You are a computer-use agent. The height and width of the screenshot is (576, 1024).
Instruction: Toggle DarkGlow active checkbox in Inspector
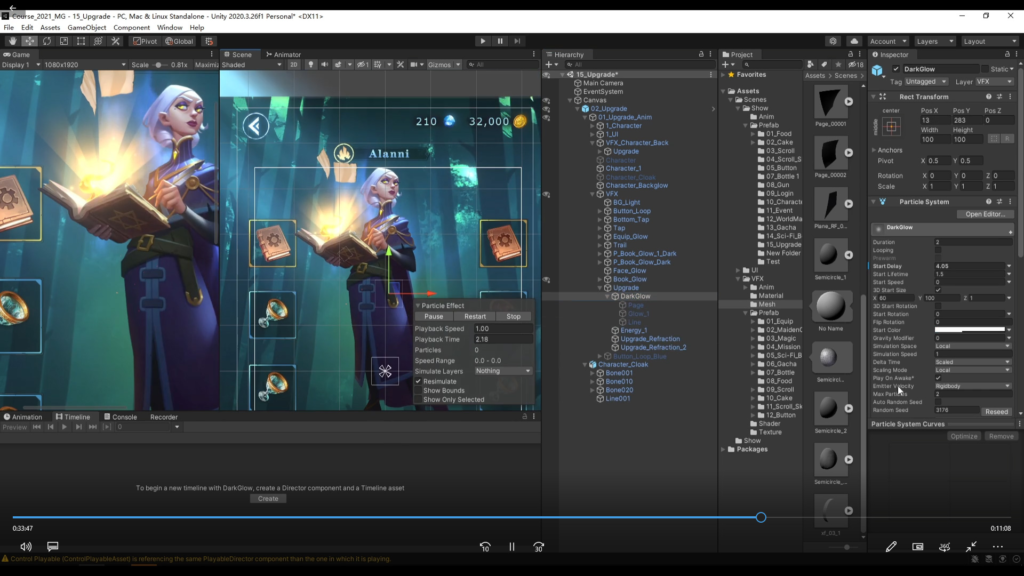pyautogui.click(x=895, y=69)
